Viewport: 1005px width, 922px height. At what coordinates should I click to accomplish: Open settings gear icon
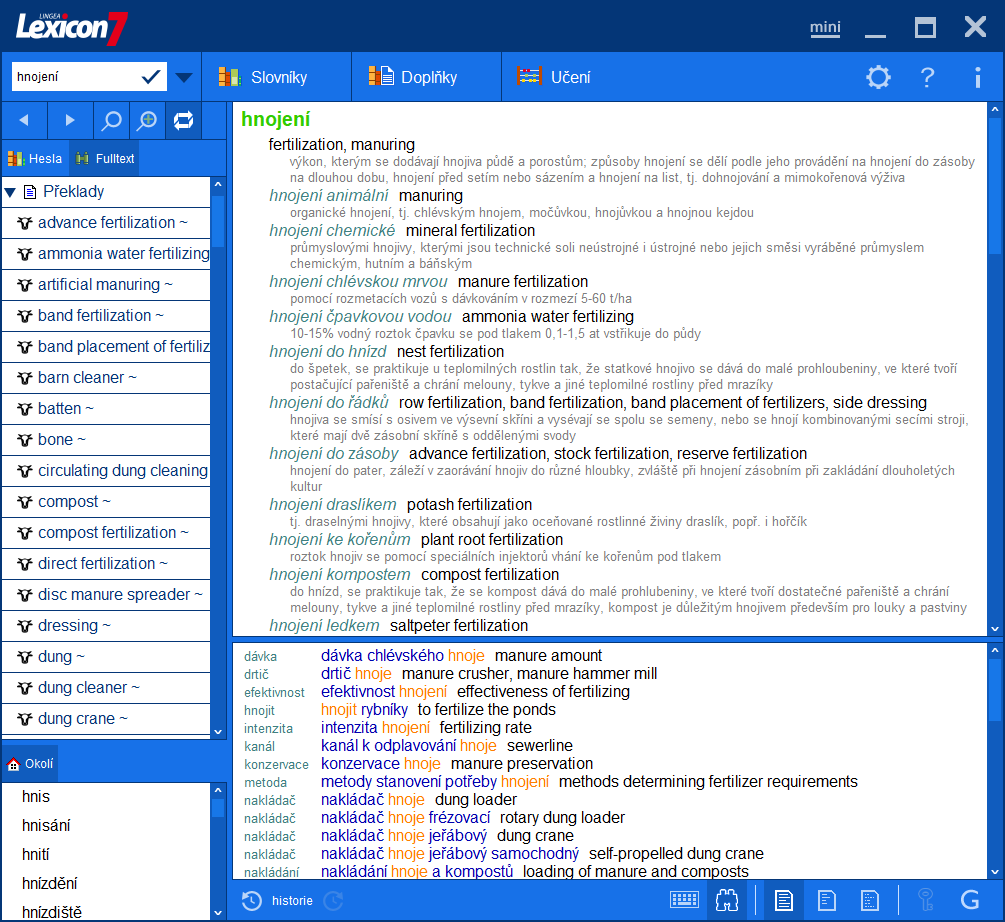pyautogui.click(x=878, y=78)
